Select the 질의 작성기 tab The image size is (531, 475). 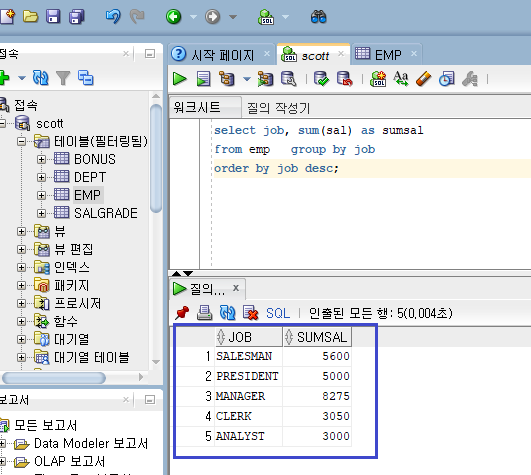coord(278,108)
